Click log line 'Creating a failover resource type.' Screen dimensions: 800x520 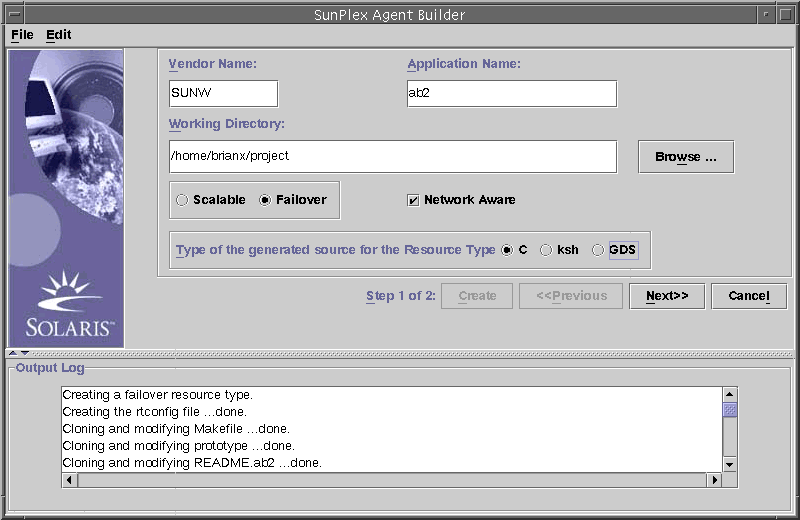click(x=158, y=395)
